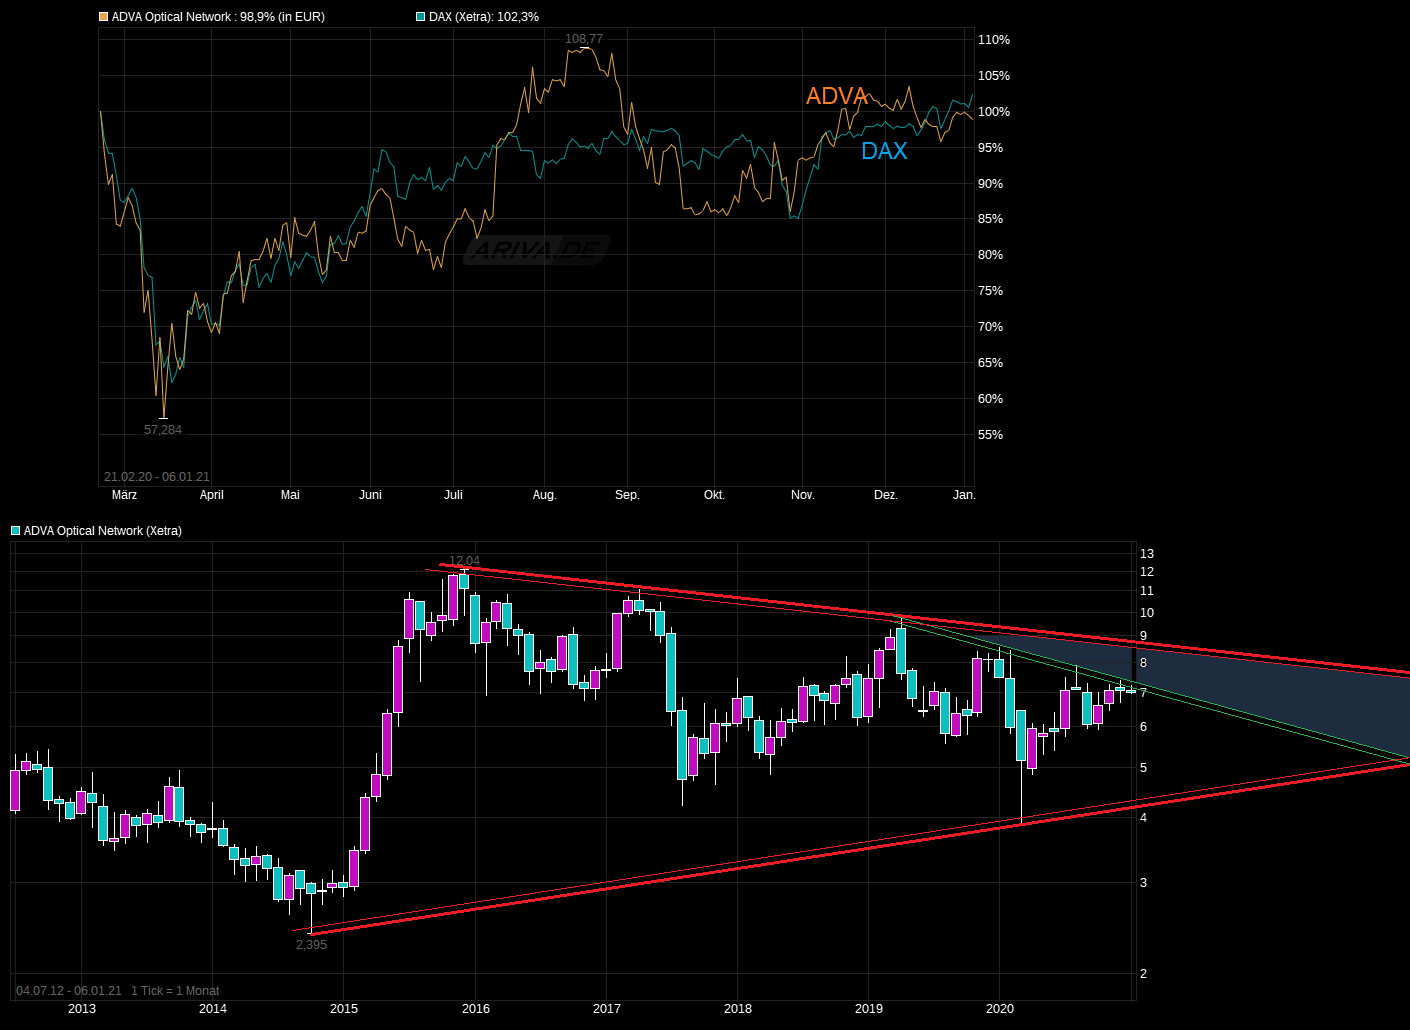
Task: Click the 2,395 low label on candlestick chart
Action: (311, 943)
